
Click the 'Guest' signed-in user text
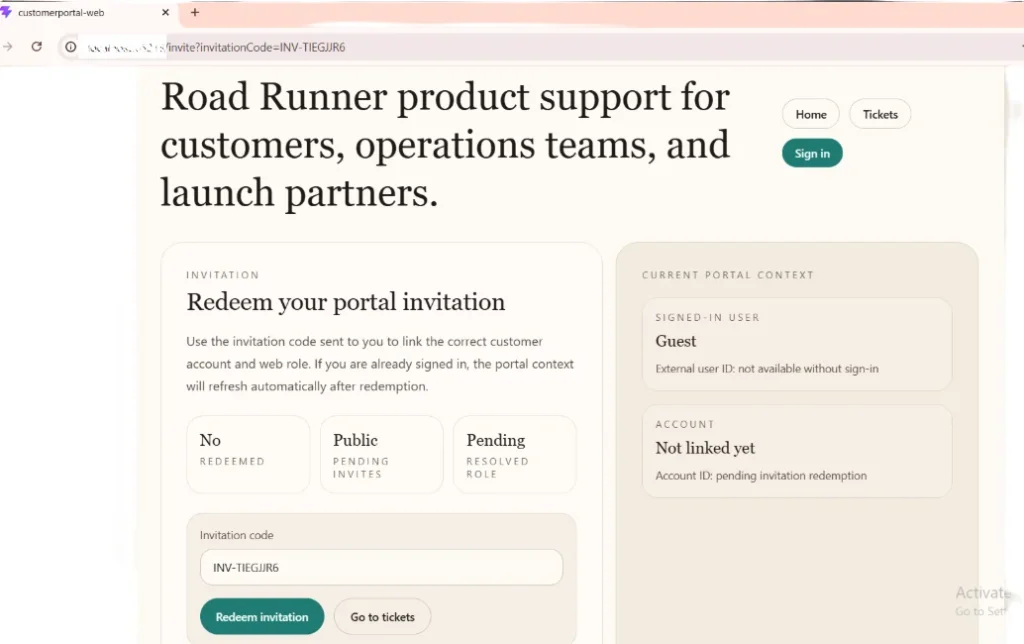coord(676,341)
